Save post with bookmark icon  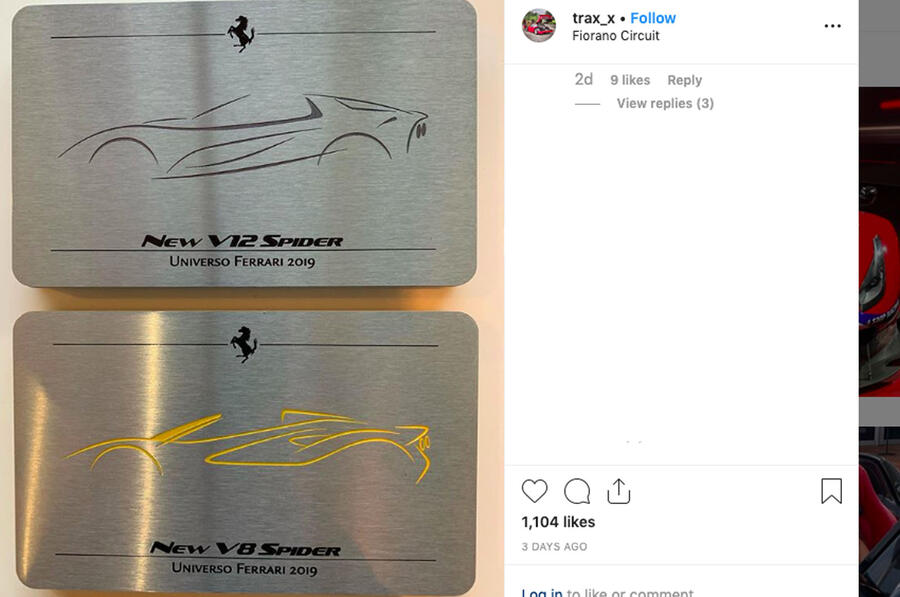831,491
